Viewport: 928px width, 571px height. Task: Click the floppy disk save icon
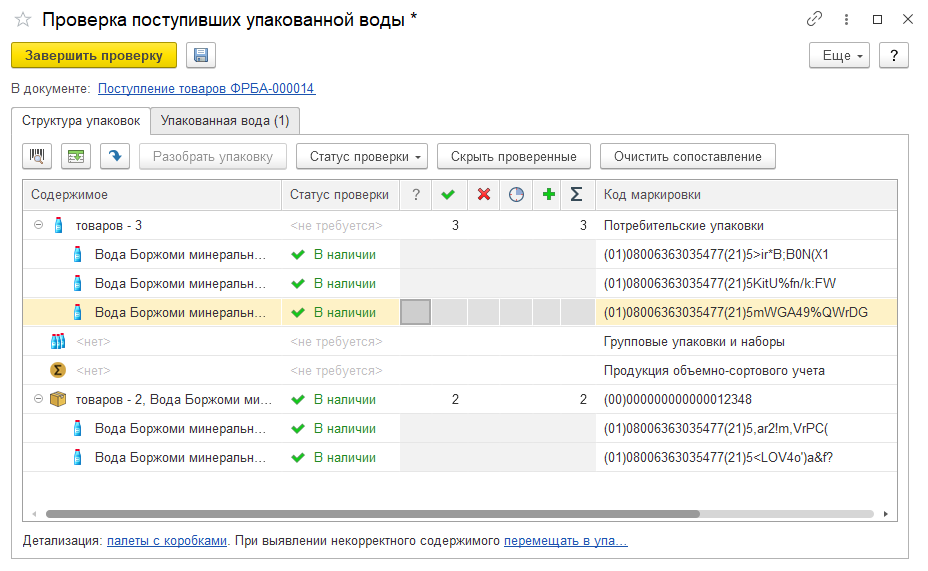pyautogui.click(x=201, y=56)
